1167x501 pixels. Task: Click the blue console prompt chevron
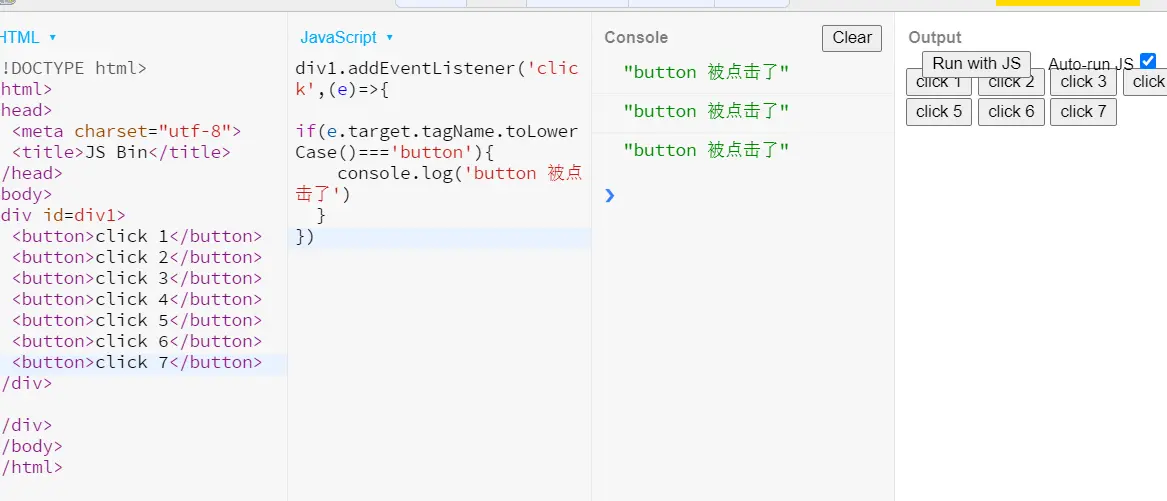click(x=610, y=195)
